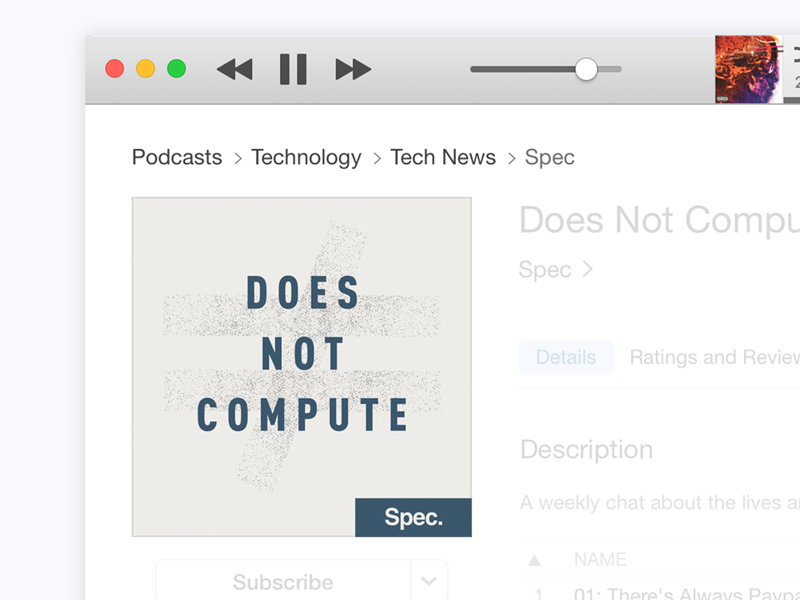Click the volume slider handle

585,68
